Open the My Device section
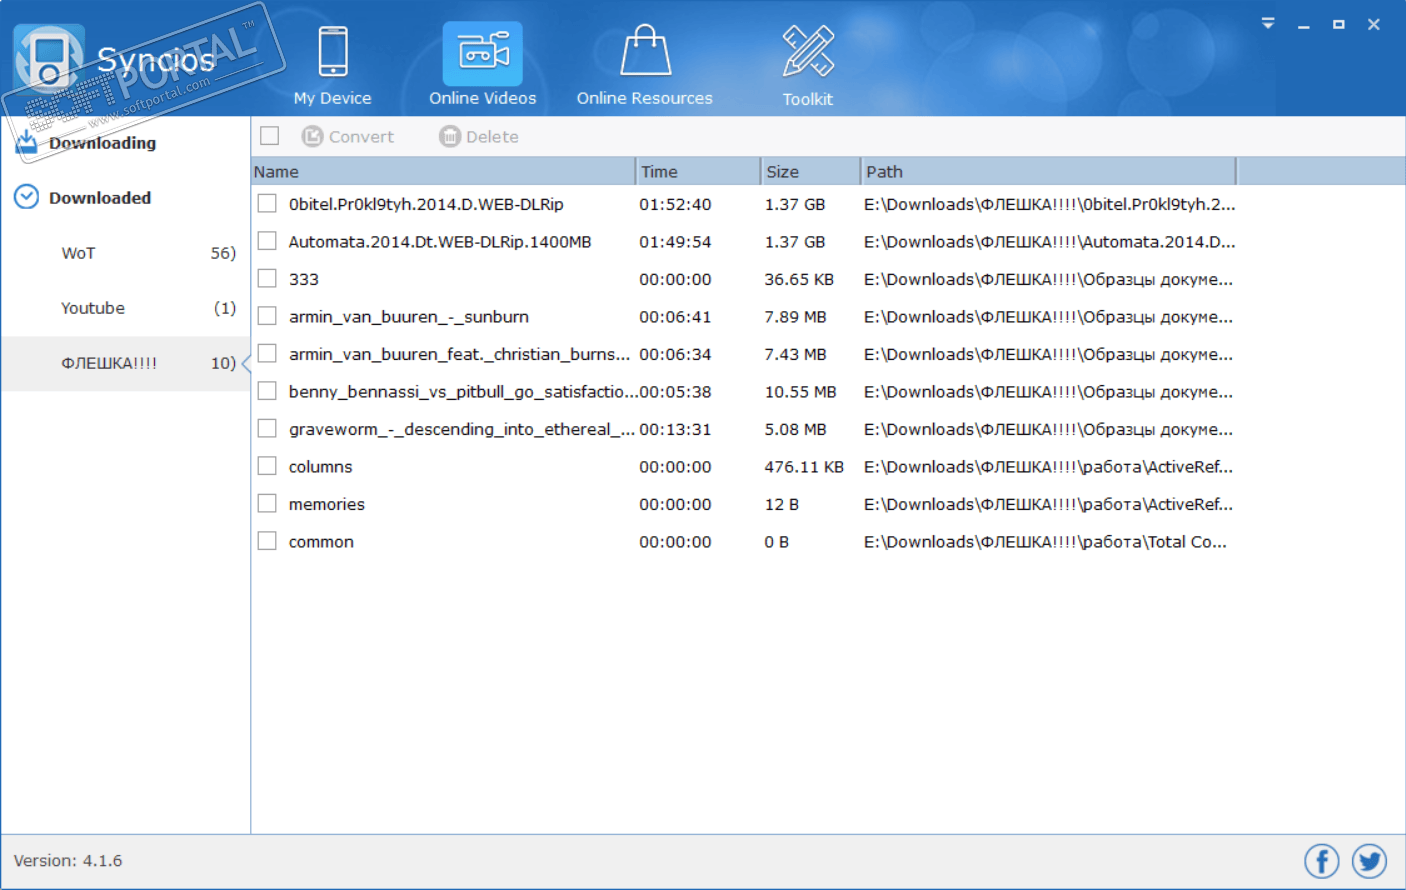1406x890 pixels. (332, 65)
